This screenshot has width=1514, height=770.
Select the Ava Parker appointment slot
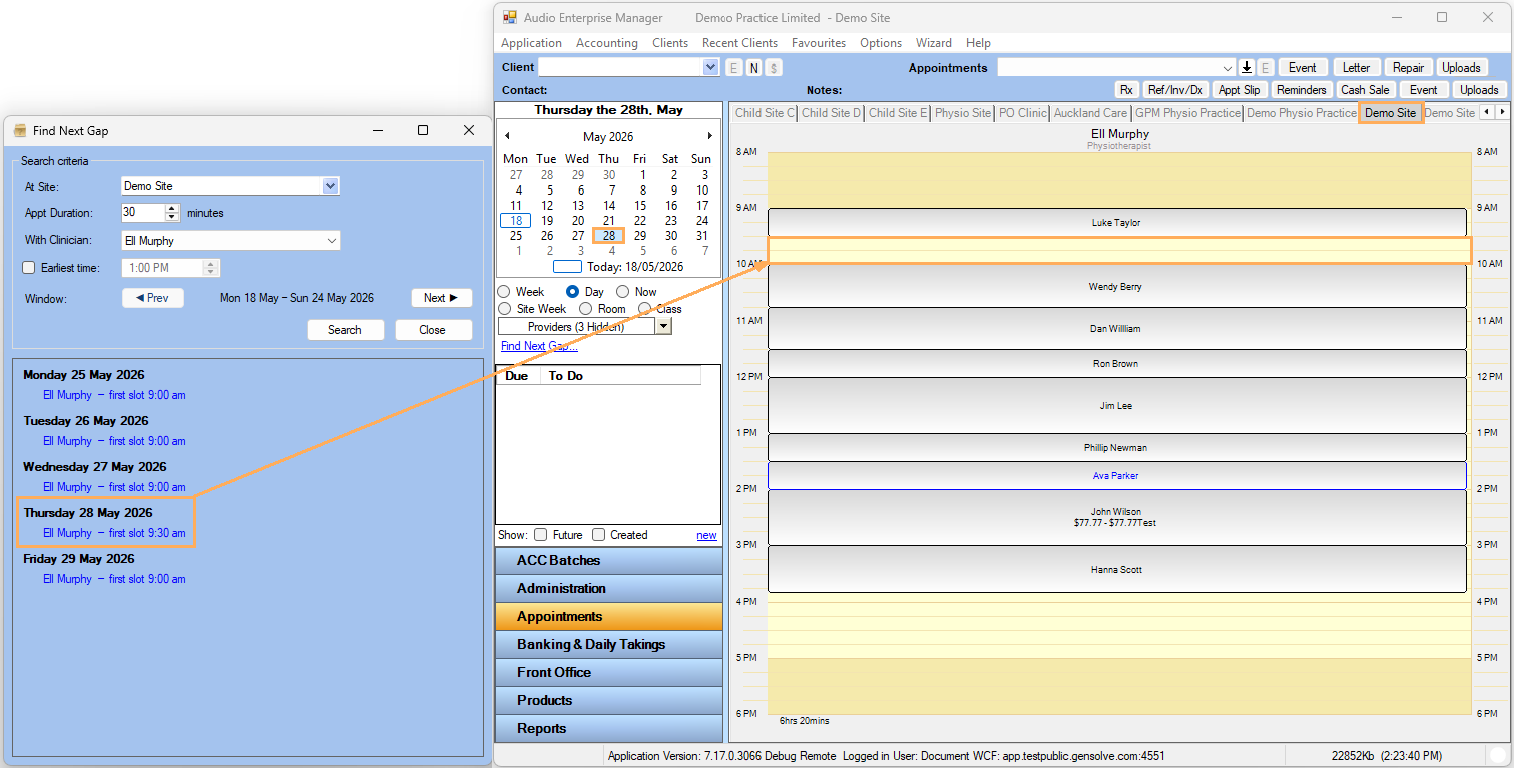tap(1117, 476)
